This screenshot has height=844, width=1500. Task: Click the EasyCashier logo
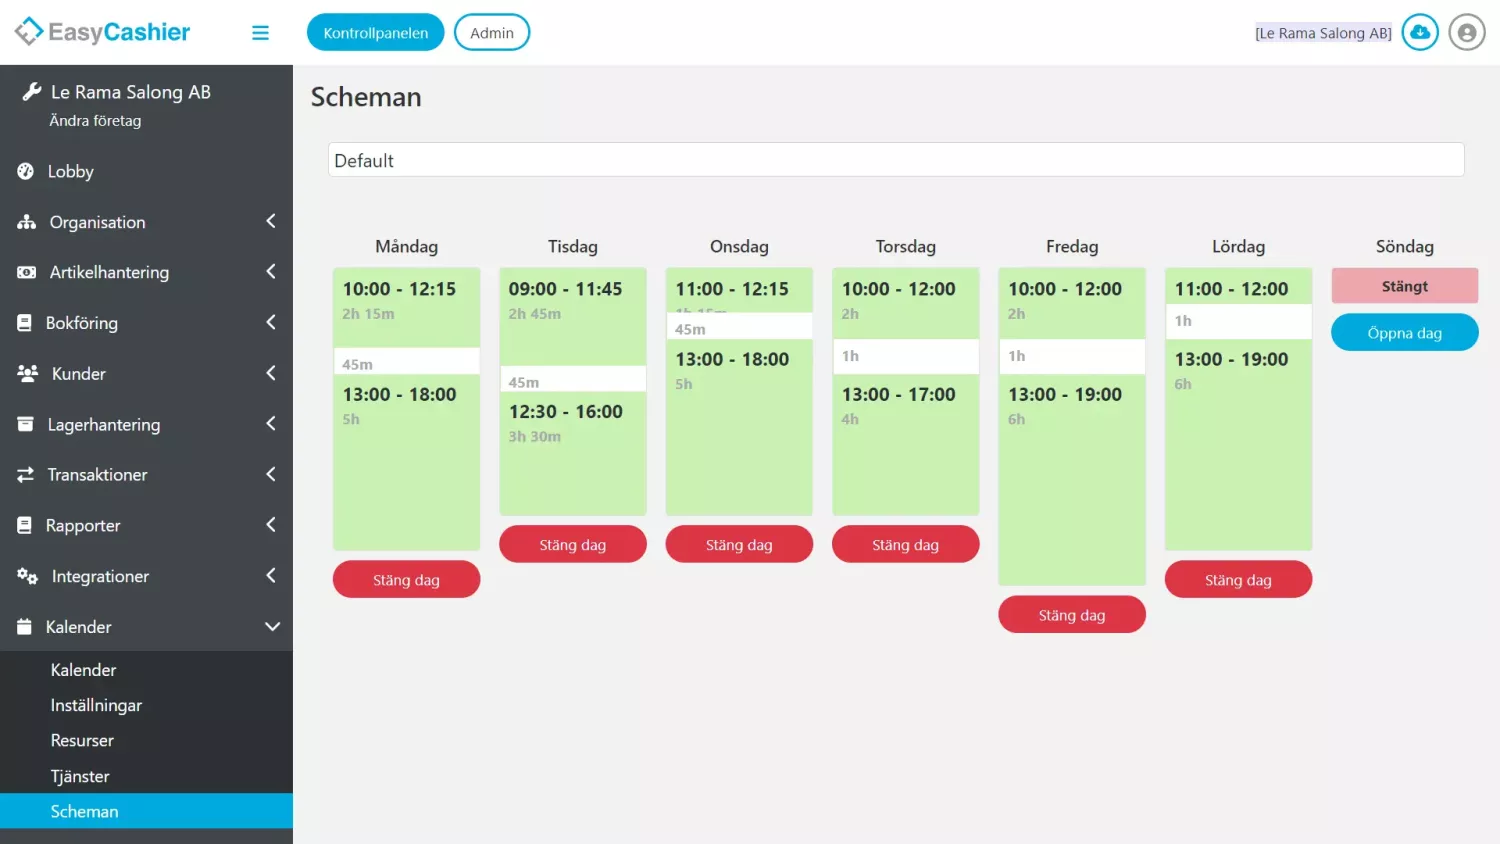coord(102,32)
